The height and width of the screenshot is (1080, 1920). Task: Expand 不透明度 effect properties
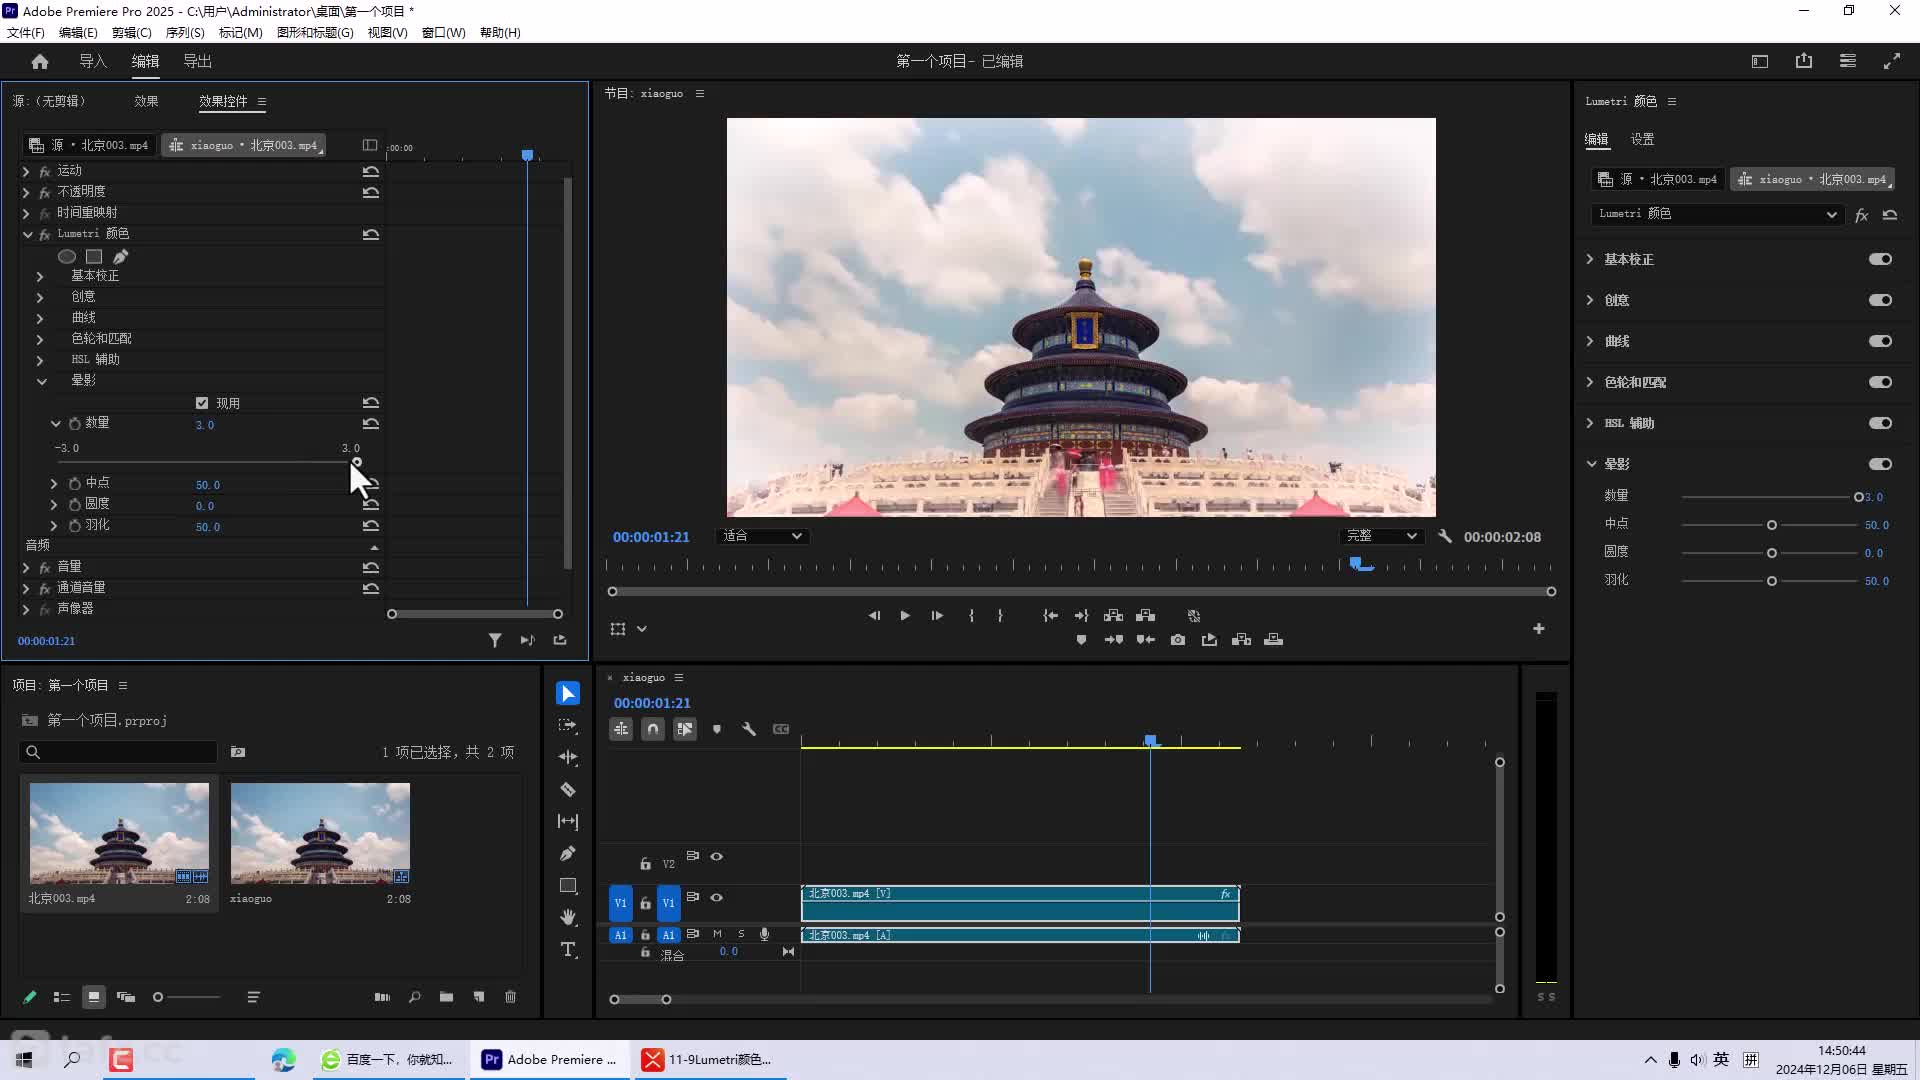coord(26,192)
